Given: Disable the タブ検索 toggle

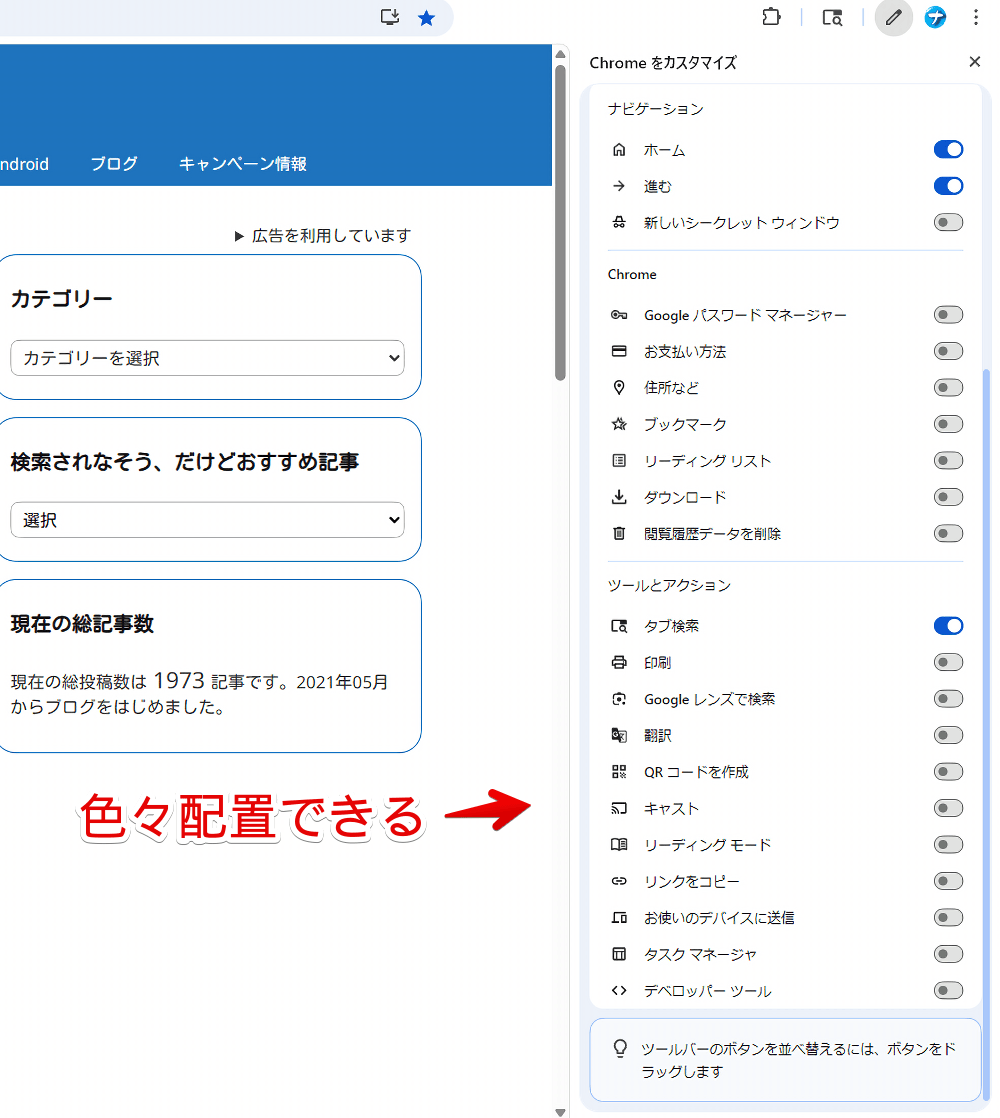Looking at the screenshot, I should click(x=948, y=626).
